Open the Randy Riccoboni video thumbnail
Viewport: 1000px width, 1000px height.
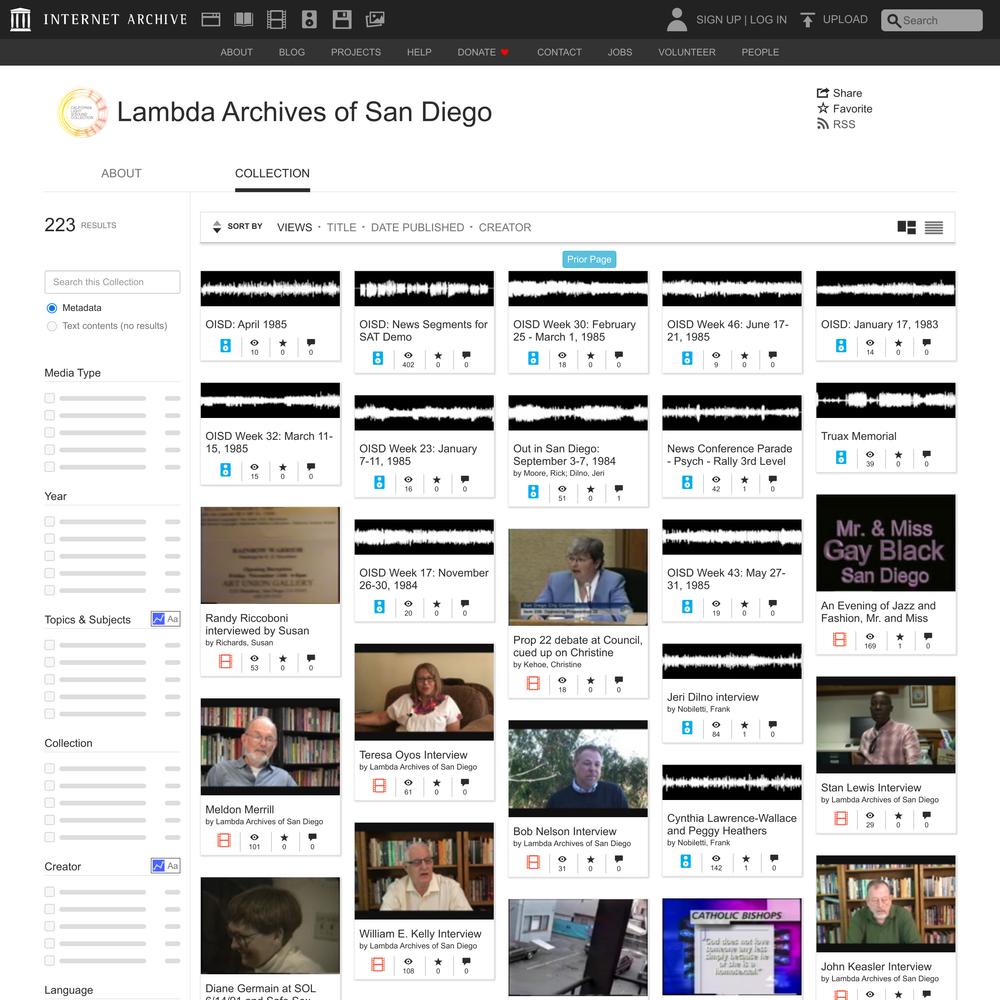pyautogui.click(x=270, y=555)
